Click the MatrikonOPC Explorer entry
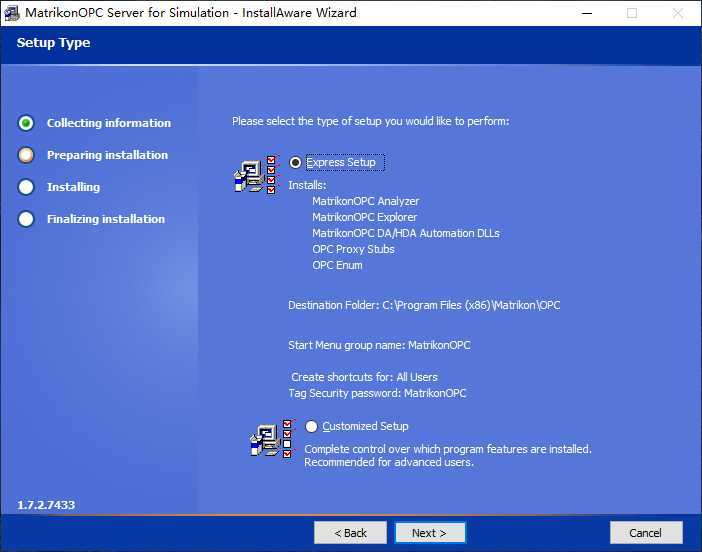The image size is (702, 552). (364, 217)
